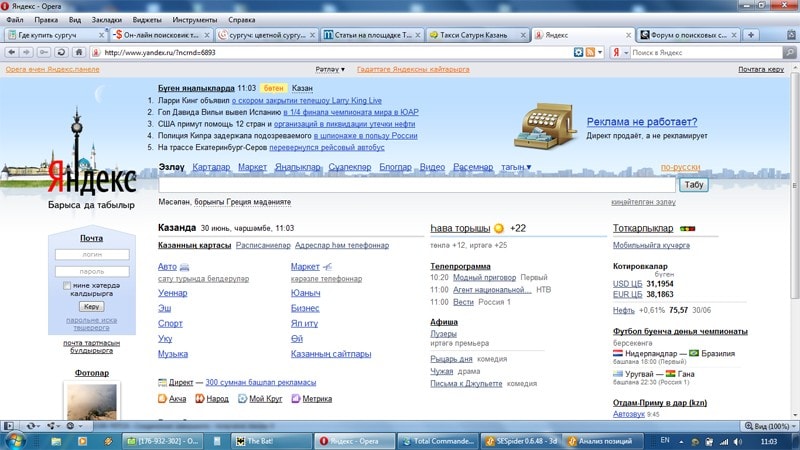Click the логин input field
Viewport: 800px width, 450px height.
pyautogui.click(x=92, y=254)
